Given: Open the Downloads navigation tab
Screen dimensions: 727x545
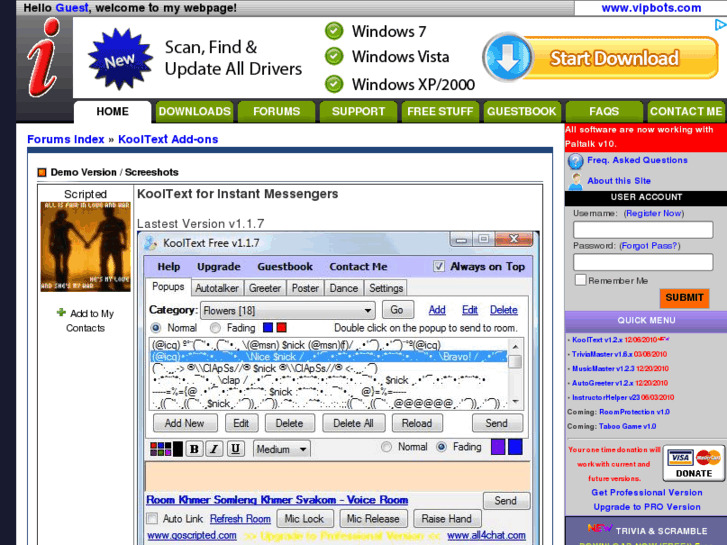Looking at the screenshot, I should click(x=194, y=112).
